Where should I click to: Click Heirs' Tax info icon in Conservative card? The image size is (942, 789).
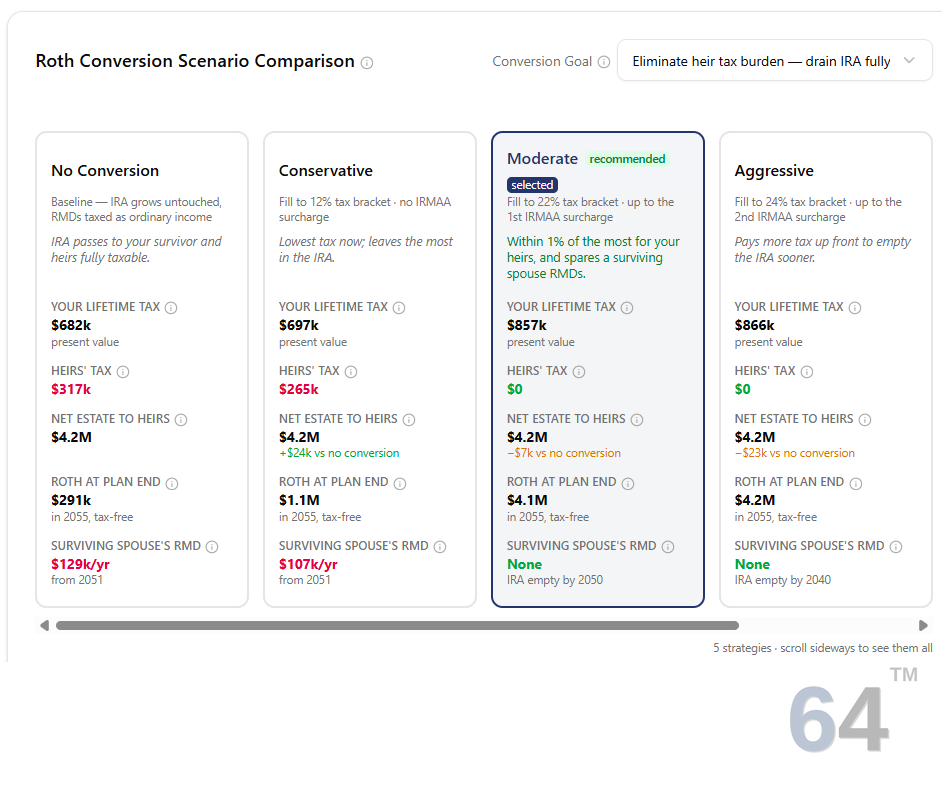click(x=351, y=372)
